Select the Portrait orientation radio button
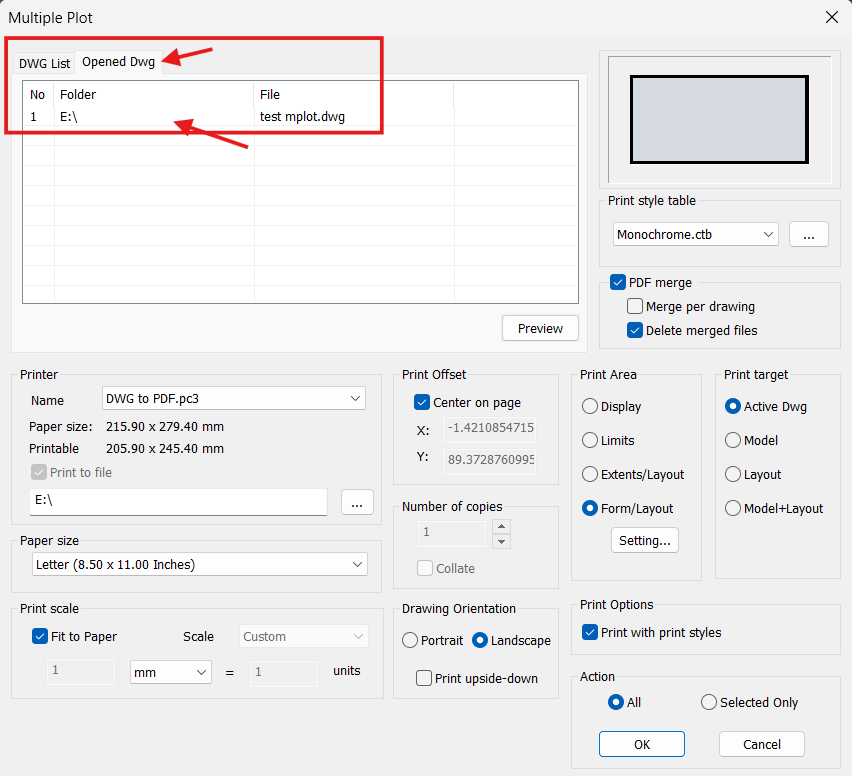Viewport: 852px width, 776px height. [x=410, y=641]
